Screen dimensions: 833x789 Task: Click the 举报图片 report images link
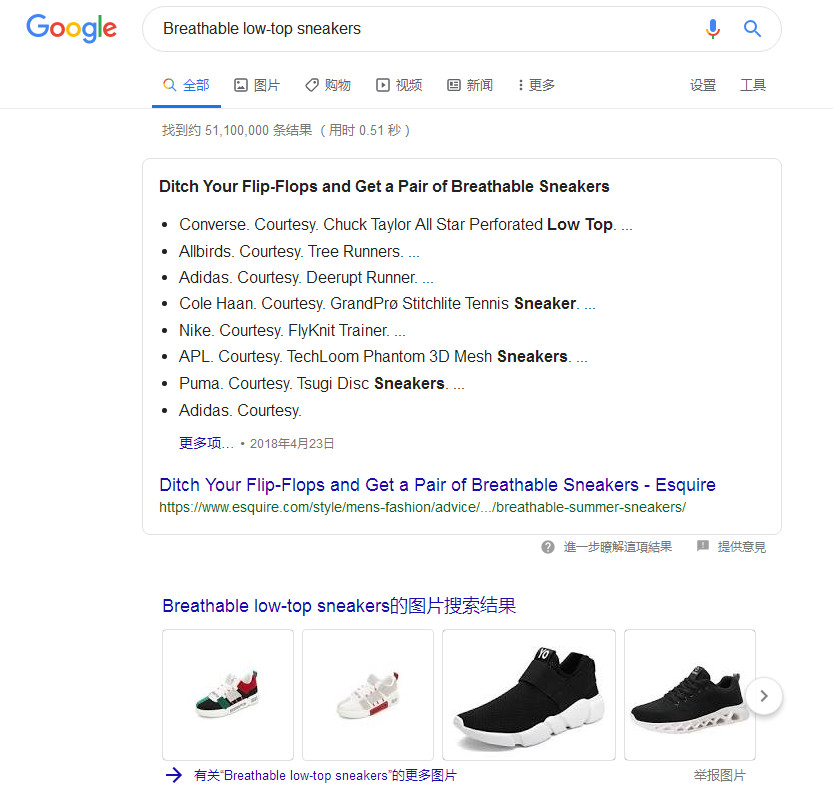(719, 775)
